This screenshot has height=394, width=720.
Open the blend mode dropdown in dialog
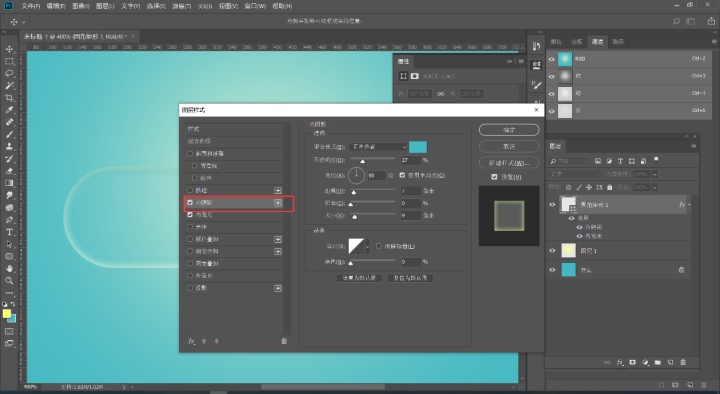click(378, 147)
